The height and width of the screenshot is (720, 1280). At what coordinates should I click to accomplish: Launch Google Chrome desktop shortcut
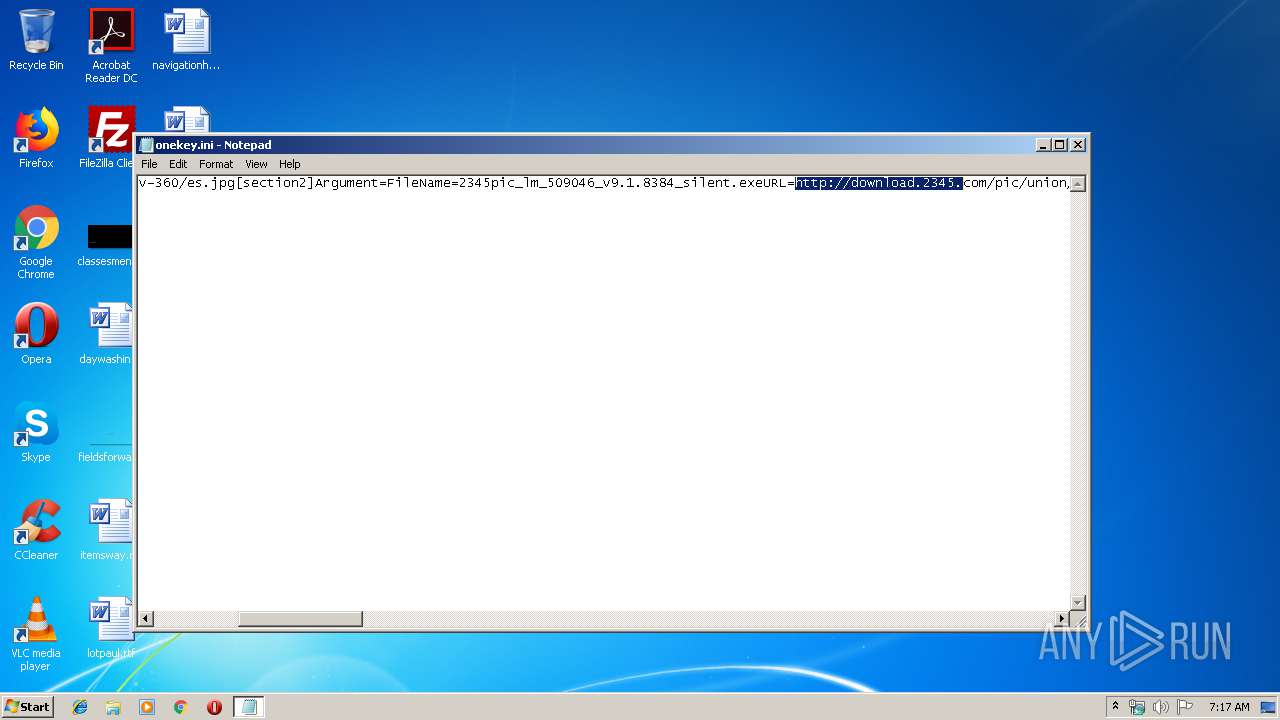[x=36, y=242]
